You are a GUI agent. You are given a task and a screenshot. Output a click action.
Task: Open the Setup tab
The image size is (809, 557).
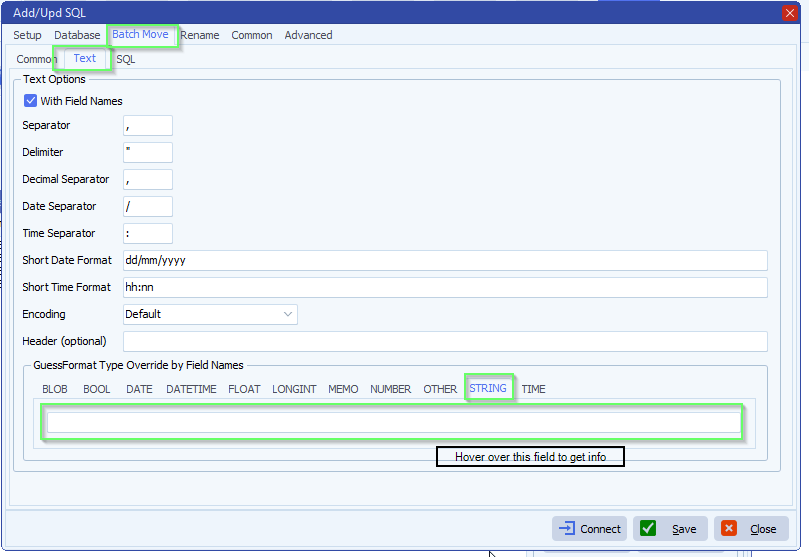coord(27,35)
